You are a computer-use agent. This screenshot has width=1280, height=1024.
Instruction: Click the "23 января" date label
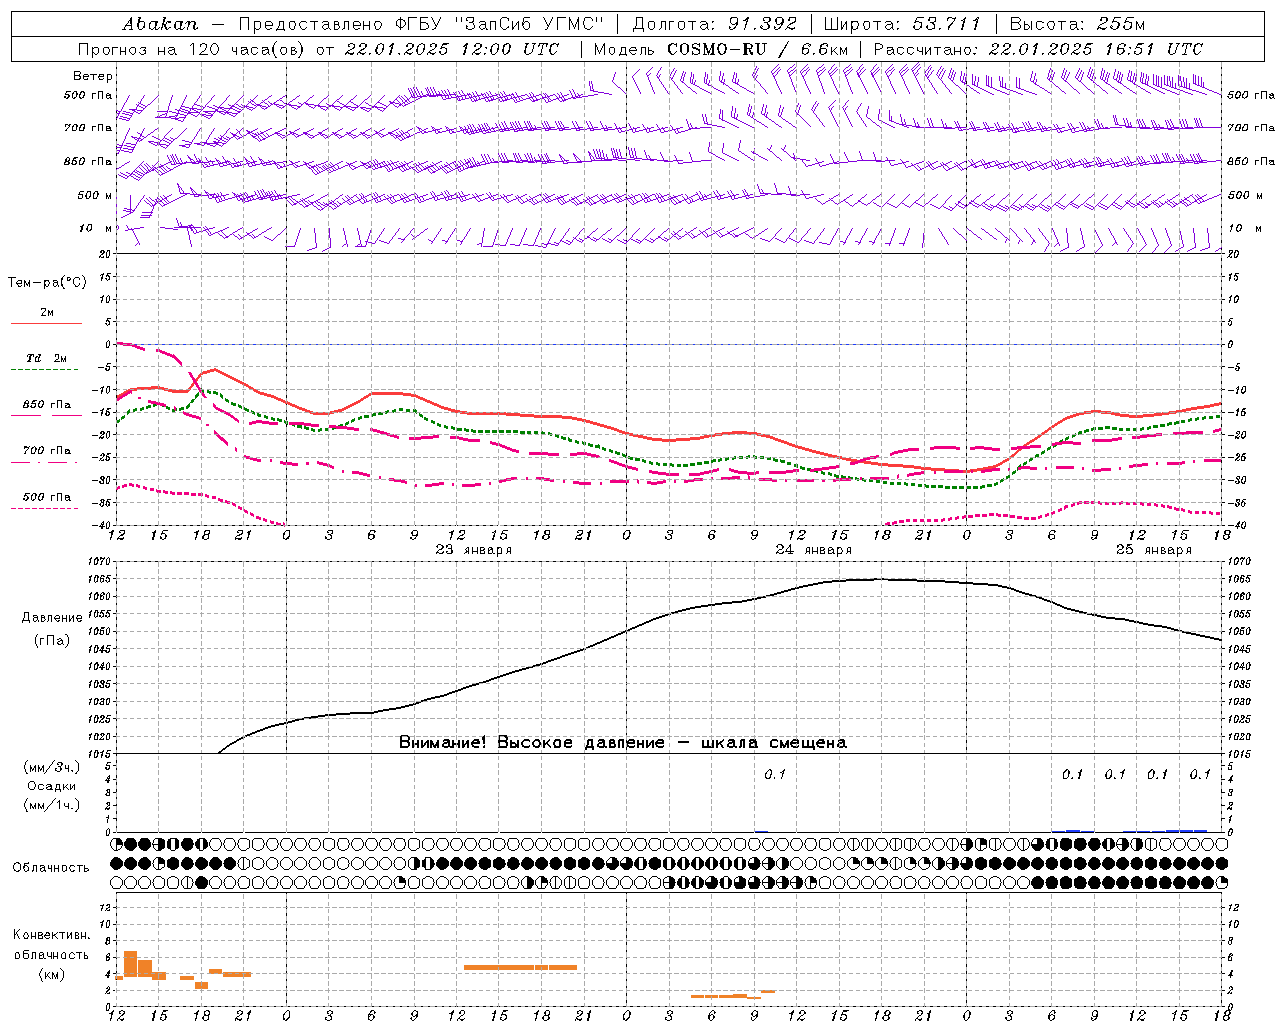point(473,550)
